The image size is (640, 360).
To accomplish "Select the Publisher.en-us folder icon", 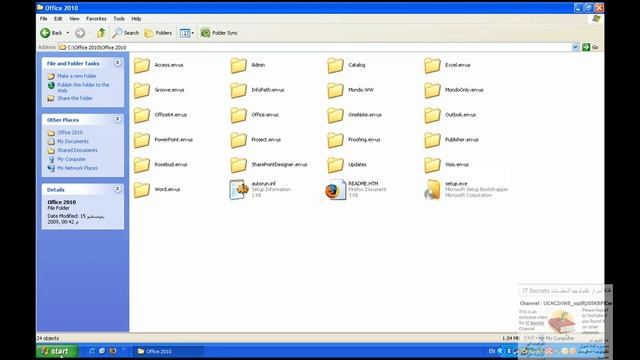I will [x=432, y=140].
